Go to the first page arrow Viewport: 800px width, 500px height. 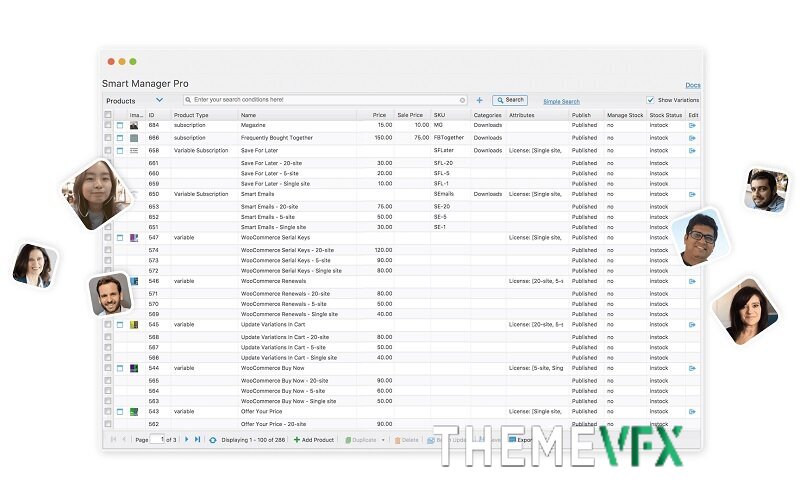coord(113,439)
